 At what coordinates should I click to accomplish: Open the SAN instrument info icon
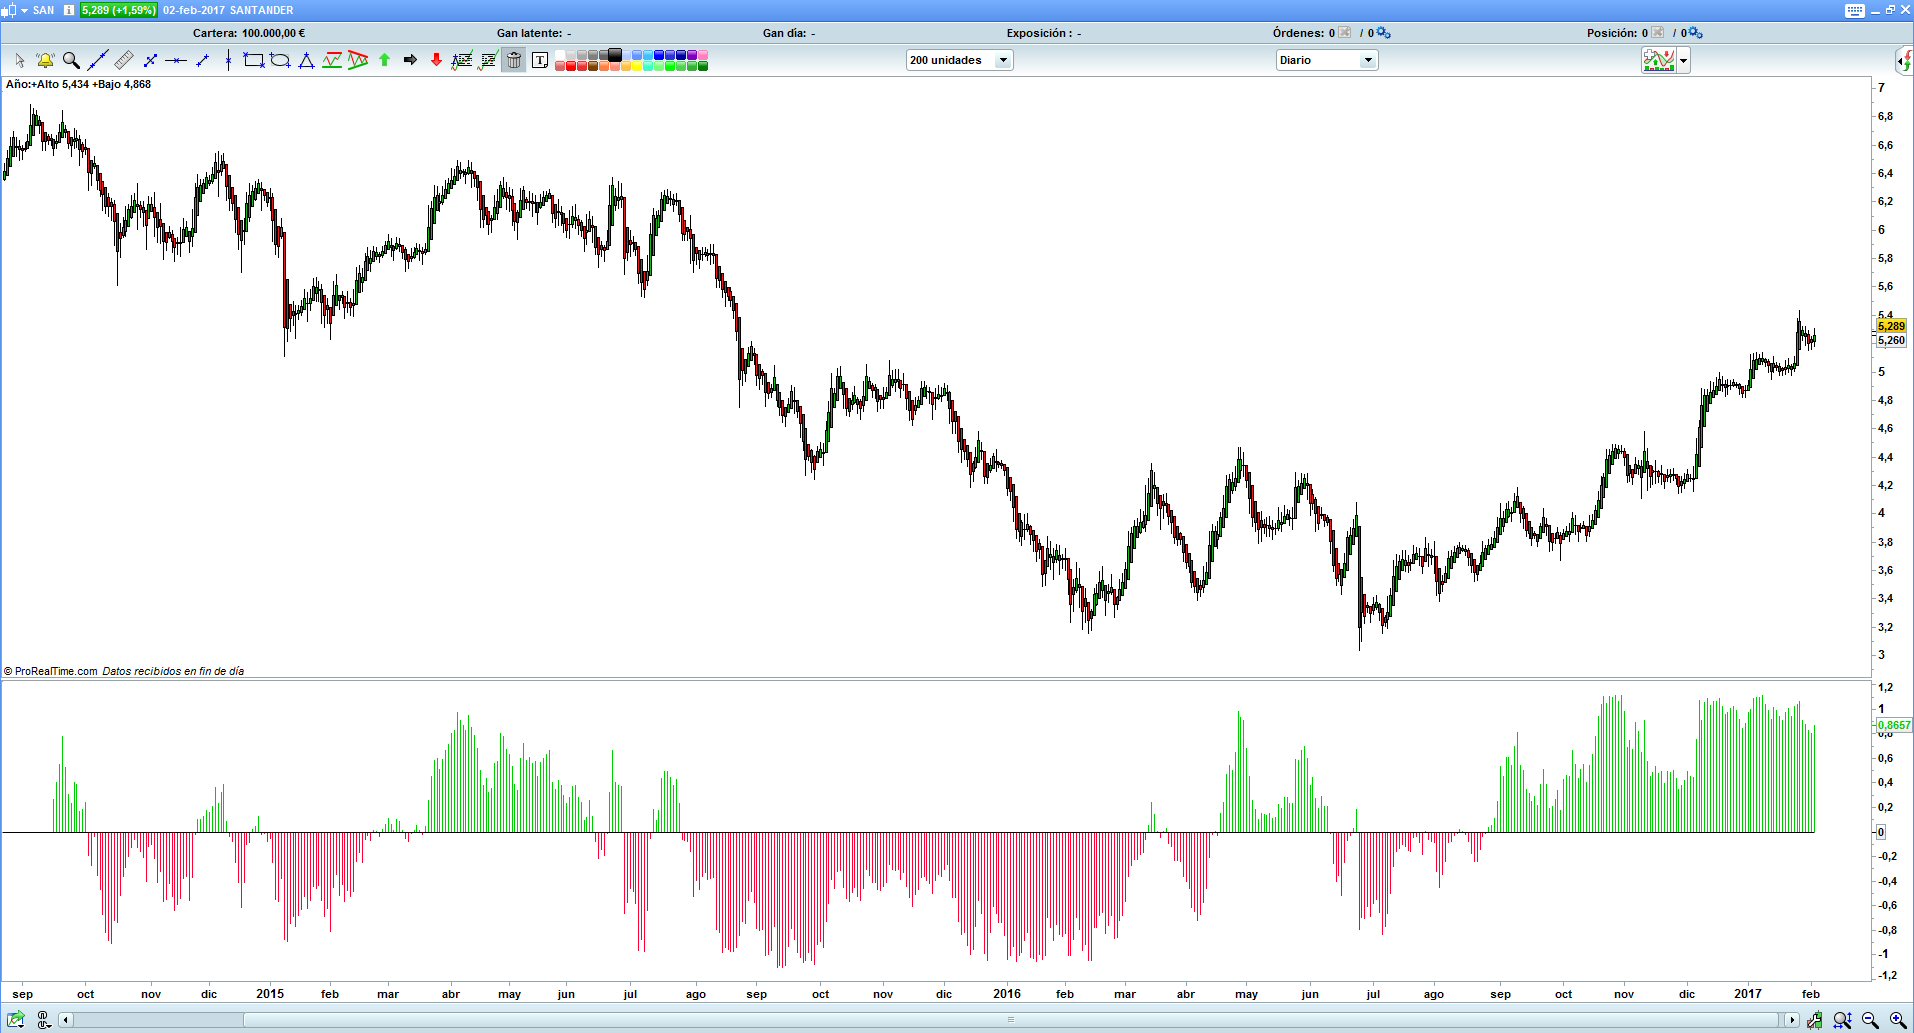tap(69, 10)
